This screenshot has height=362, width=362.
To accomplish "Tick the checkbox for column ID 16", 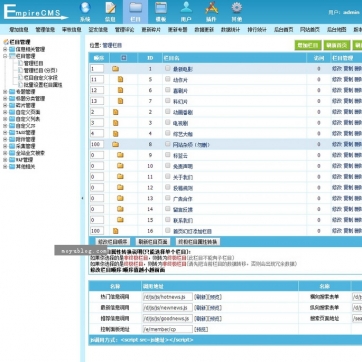I will click(168, 230).
